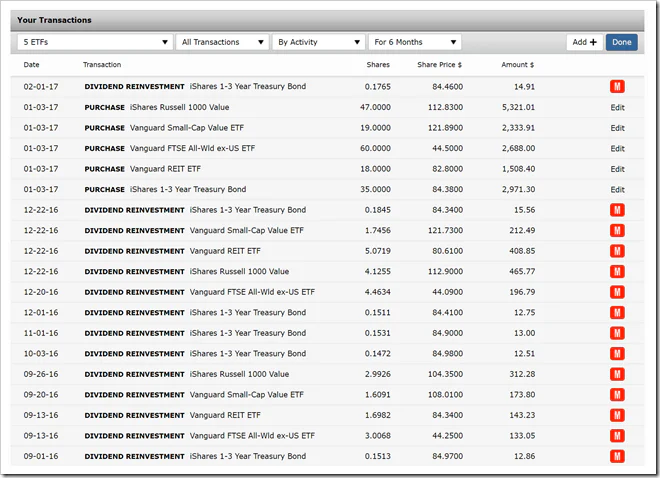Click the Shares column header
This screenshot has width=660, height=478.
(378, 65)
